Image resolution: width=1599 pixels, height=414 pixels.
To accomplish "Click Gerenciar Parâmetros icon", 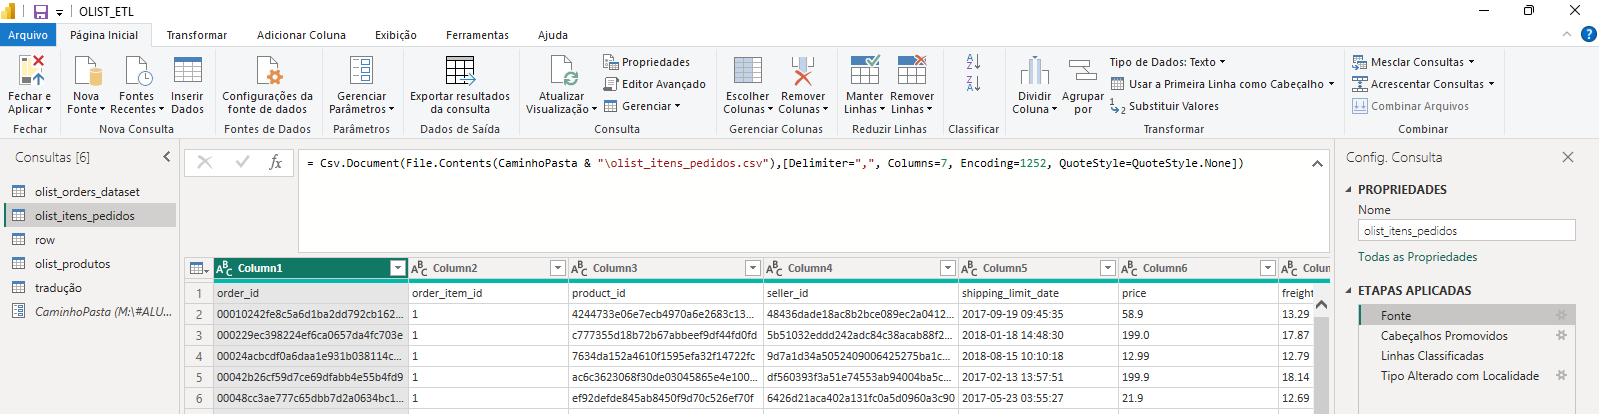I will 361,71.
